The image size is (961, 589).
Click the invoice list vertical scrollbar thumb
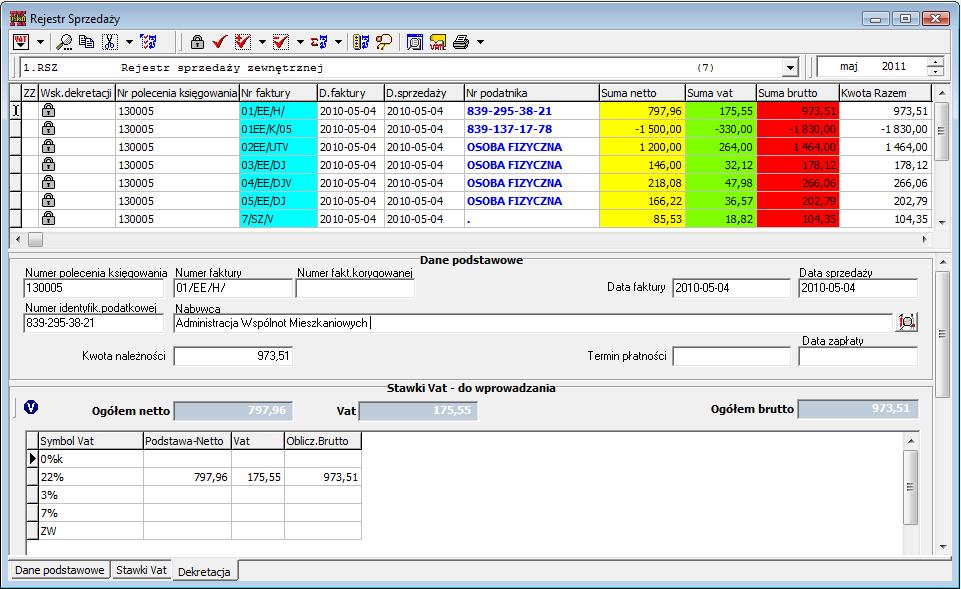point(941,131)
